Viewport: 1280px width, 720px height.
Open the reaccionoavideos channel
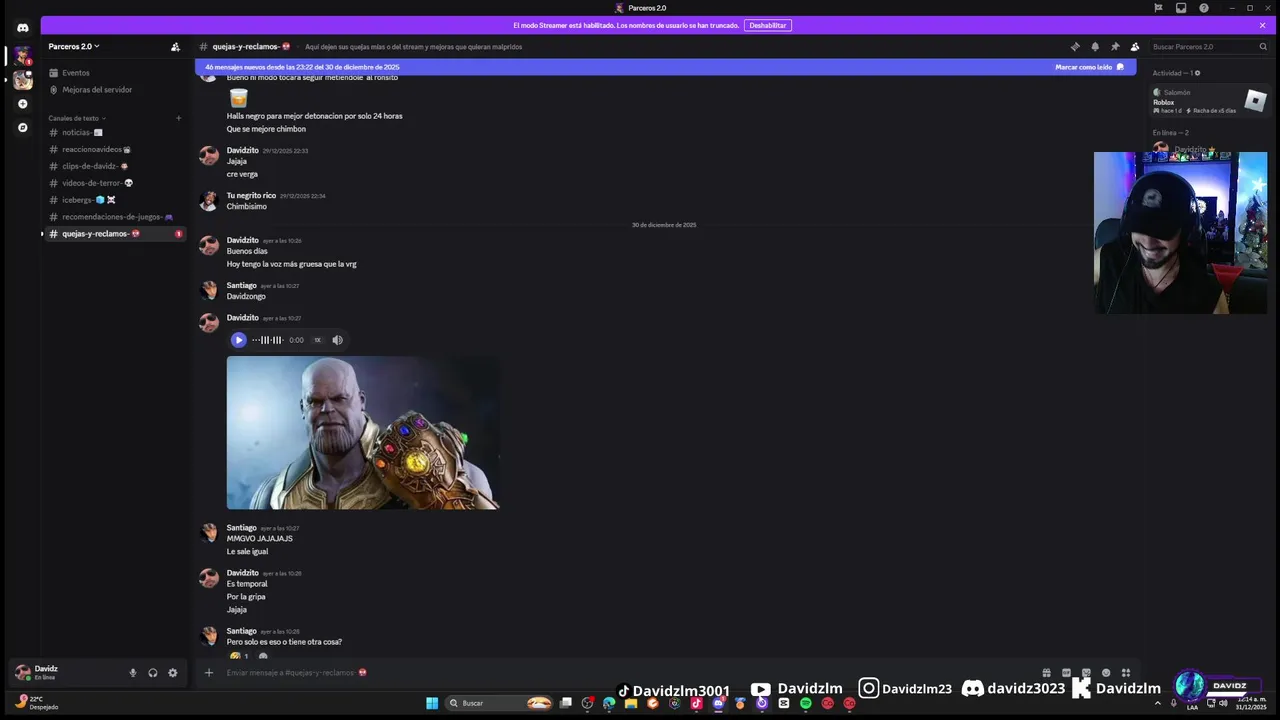coord(113,149)
